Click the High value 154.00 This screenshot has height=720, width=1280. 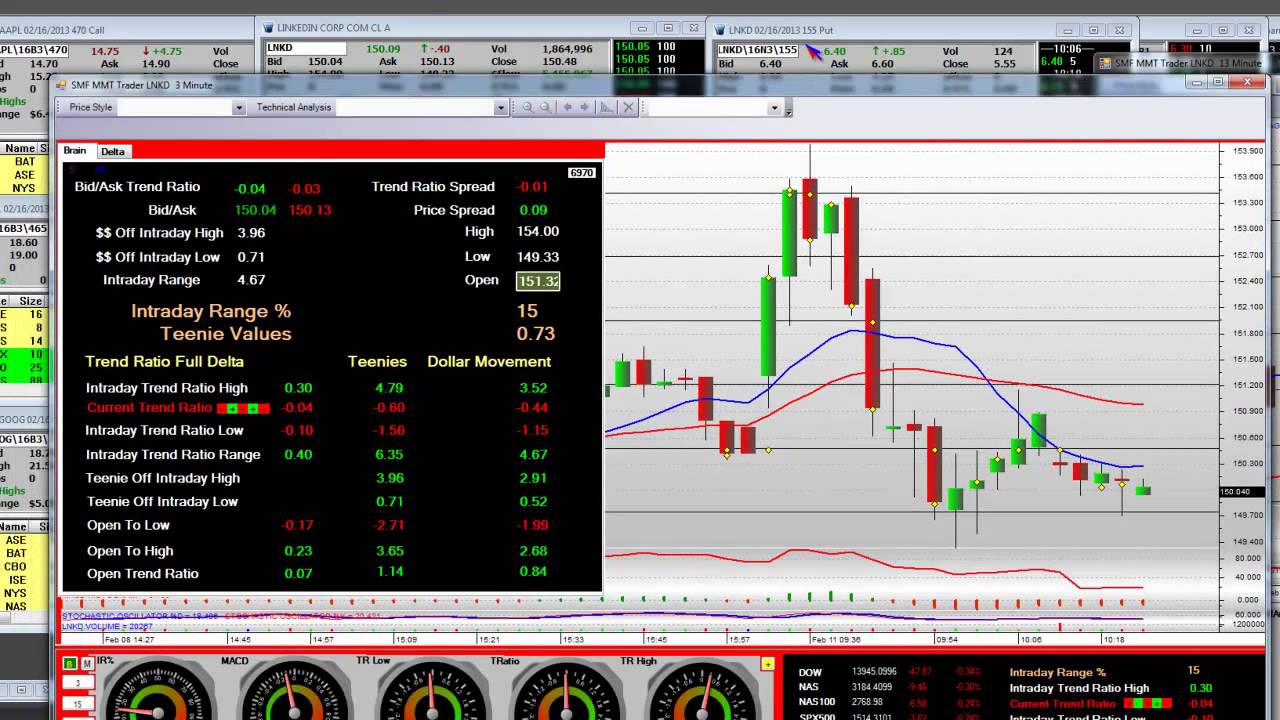tap(538, 231)
